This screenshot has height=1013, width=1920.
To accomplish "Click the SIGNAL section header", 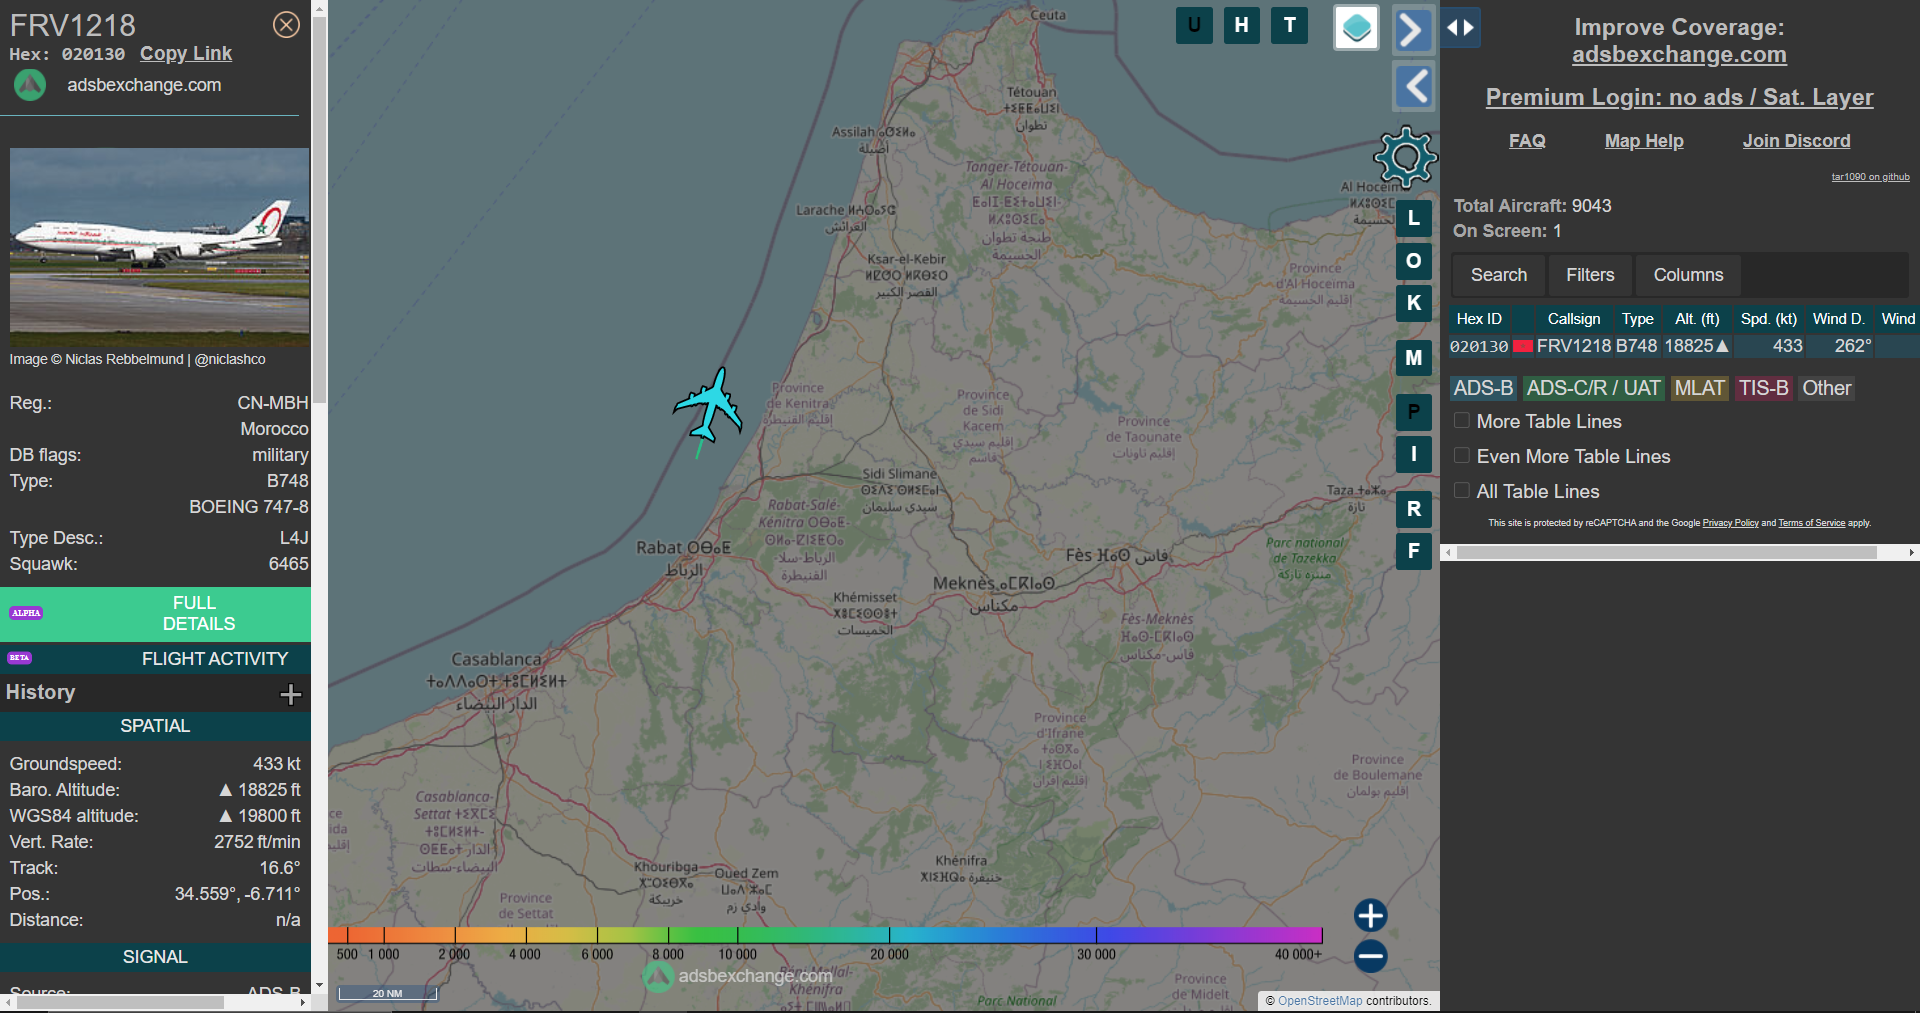I will (155, 957).
